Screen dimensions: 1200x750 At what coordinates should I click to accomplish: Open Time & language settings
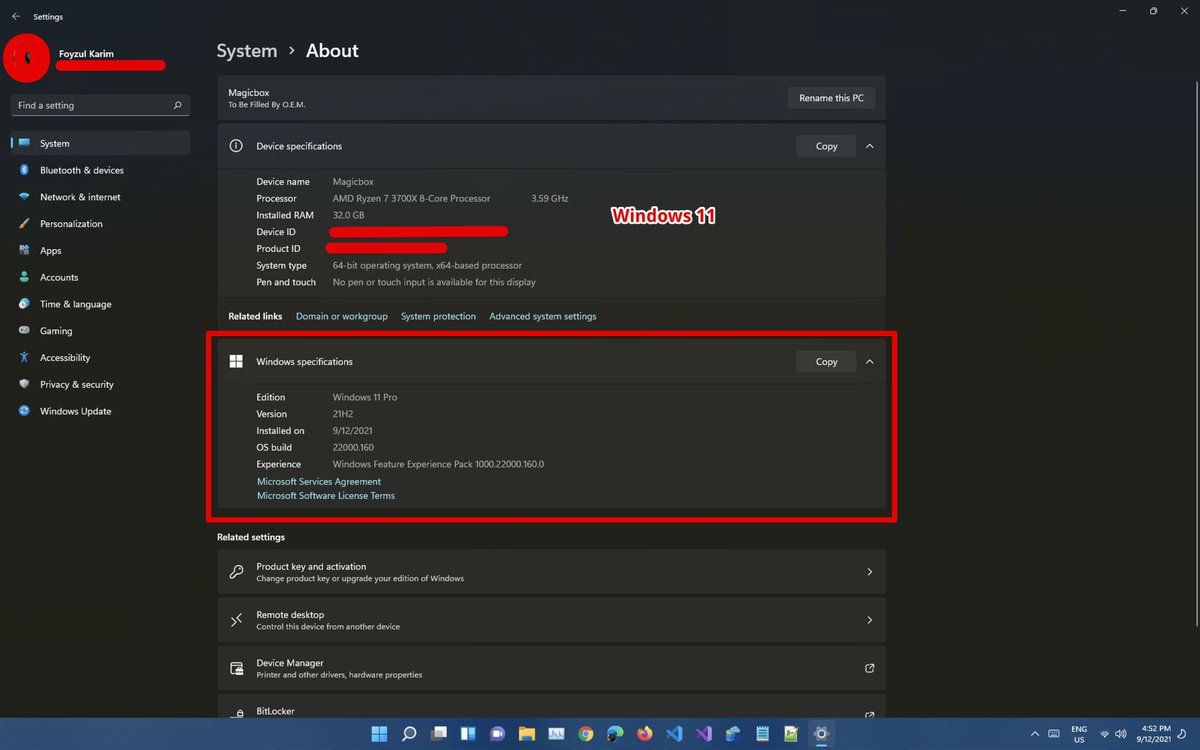(100, 304)
